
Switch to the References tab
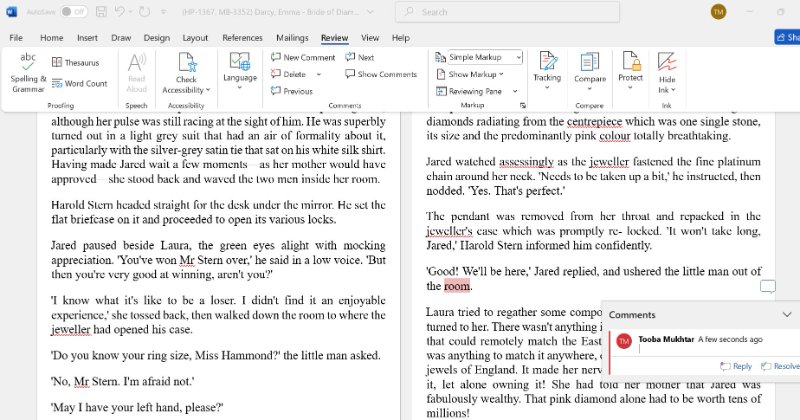(242, 38)
